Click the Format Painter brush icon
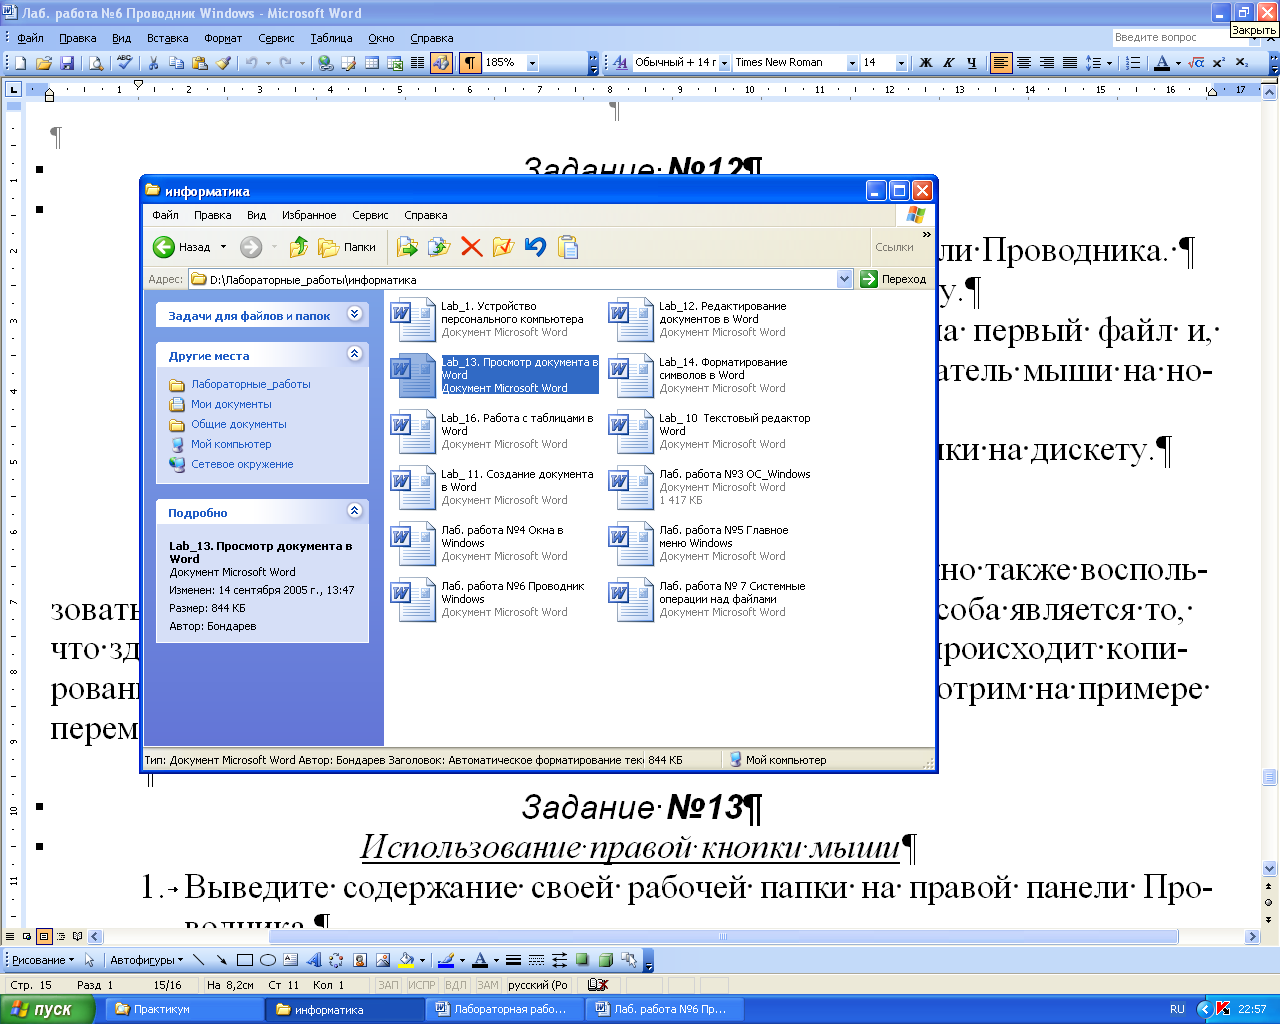 (x=223, y=63)
